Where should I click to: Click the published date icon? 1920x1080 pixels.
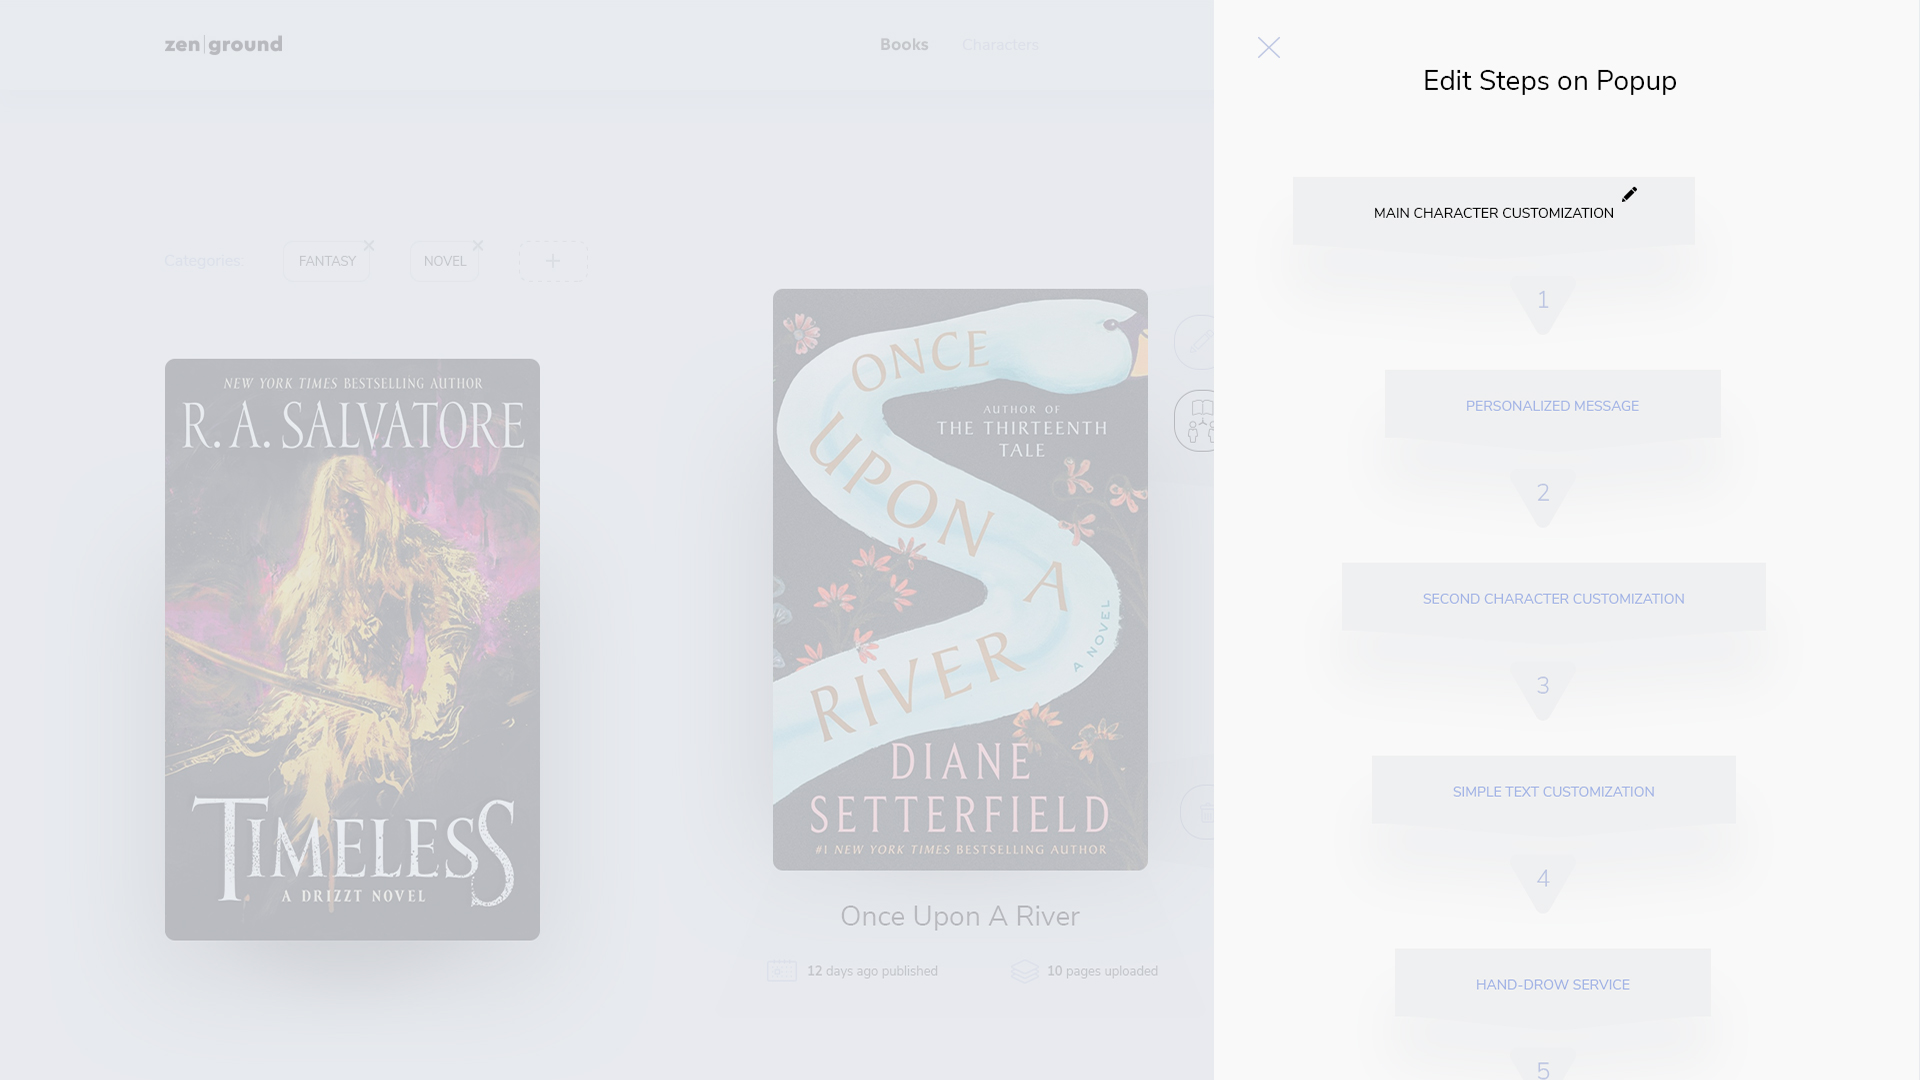(781, 971)
